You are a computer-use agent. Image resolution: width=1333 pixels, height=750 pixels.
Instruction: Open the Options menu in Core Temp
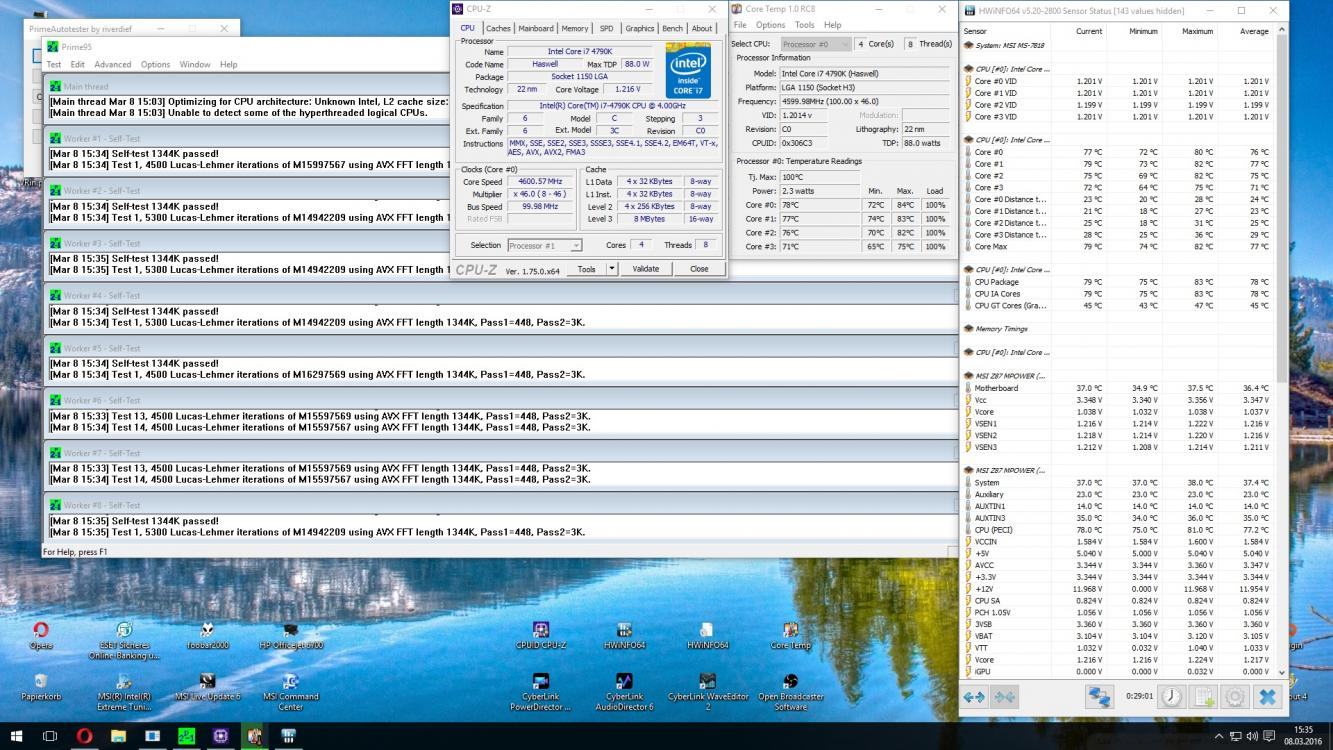770,25
